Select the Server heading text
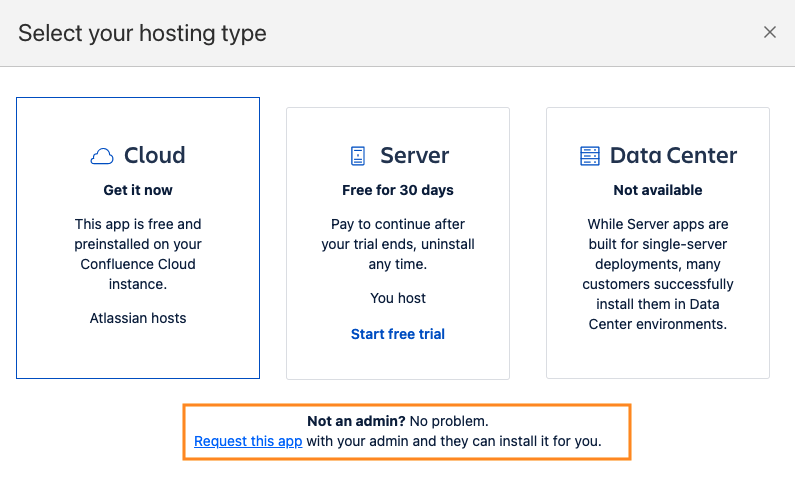The height and width of the screenshot is (479, 795). [x=414, y=156]
